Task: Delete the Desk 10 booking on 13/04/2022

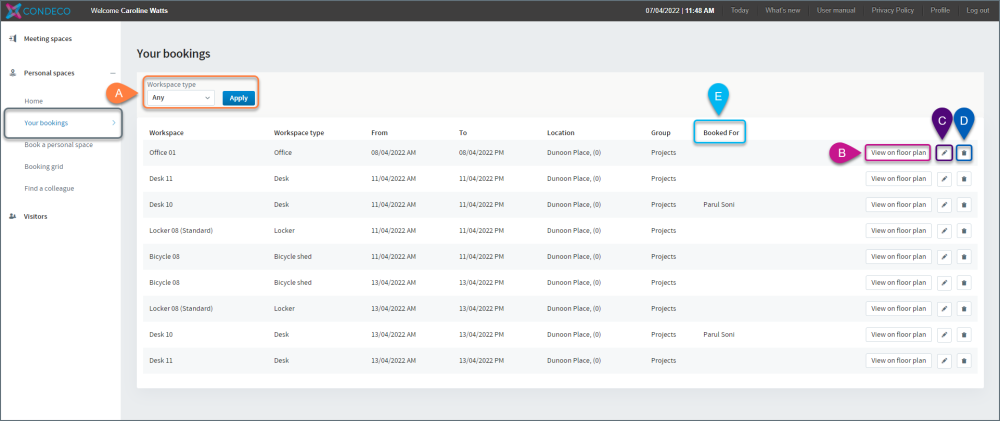Action: pyautogui.click(x=964, y=334)
